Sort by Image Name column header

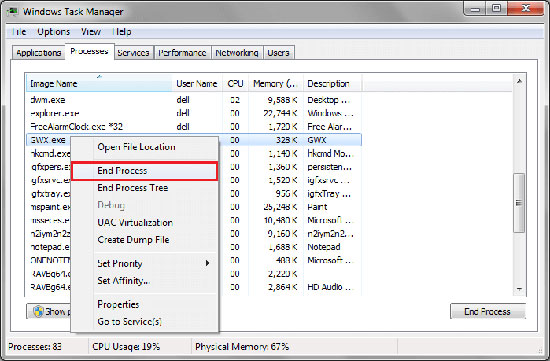99,83
